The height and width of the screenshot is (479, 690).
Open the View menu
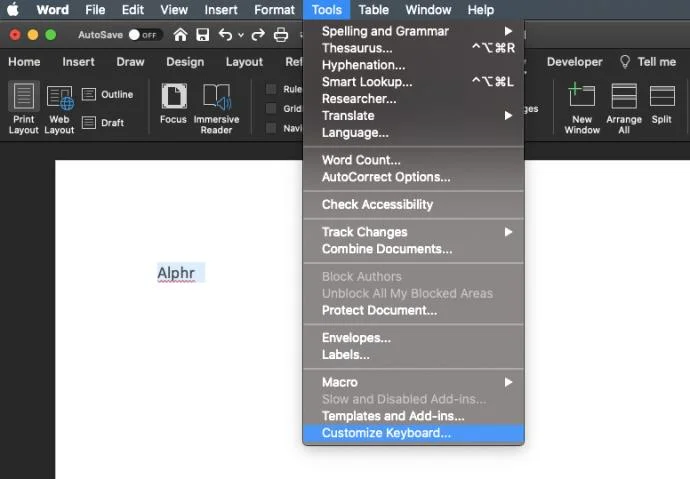coord(174,10)
